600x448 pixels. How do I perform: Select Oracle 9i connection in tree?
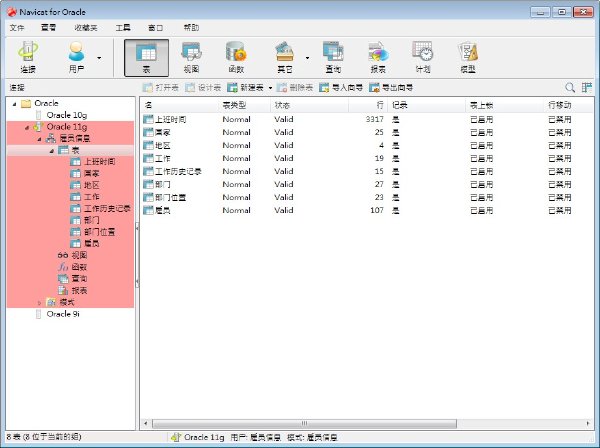coord(63,314)
